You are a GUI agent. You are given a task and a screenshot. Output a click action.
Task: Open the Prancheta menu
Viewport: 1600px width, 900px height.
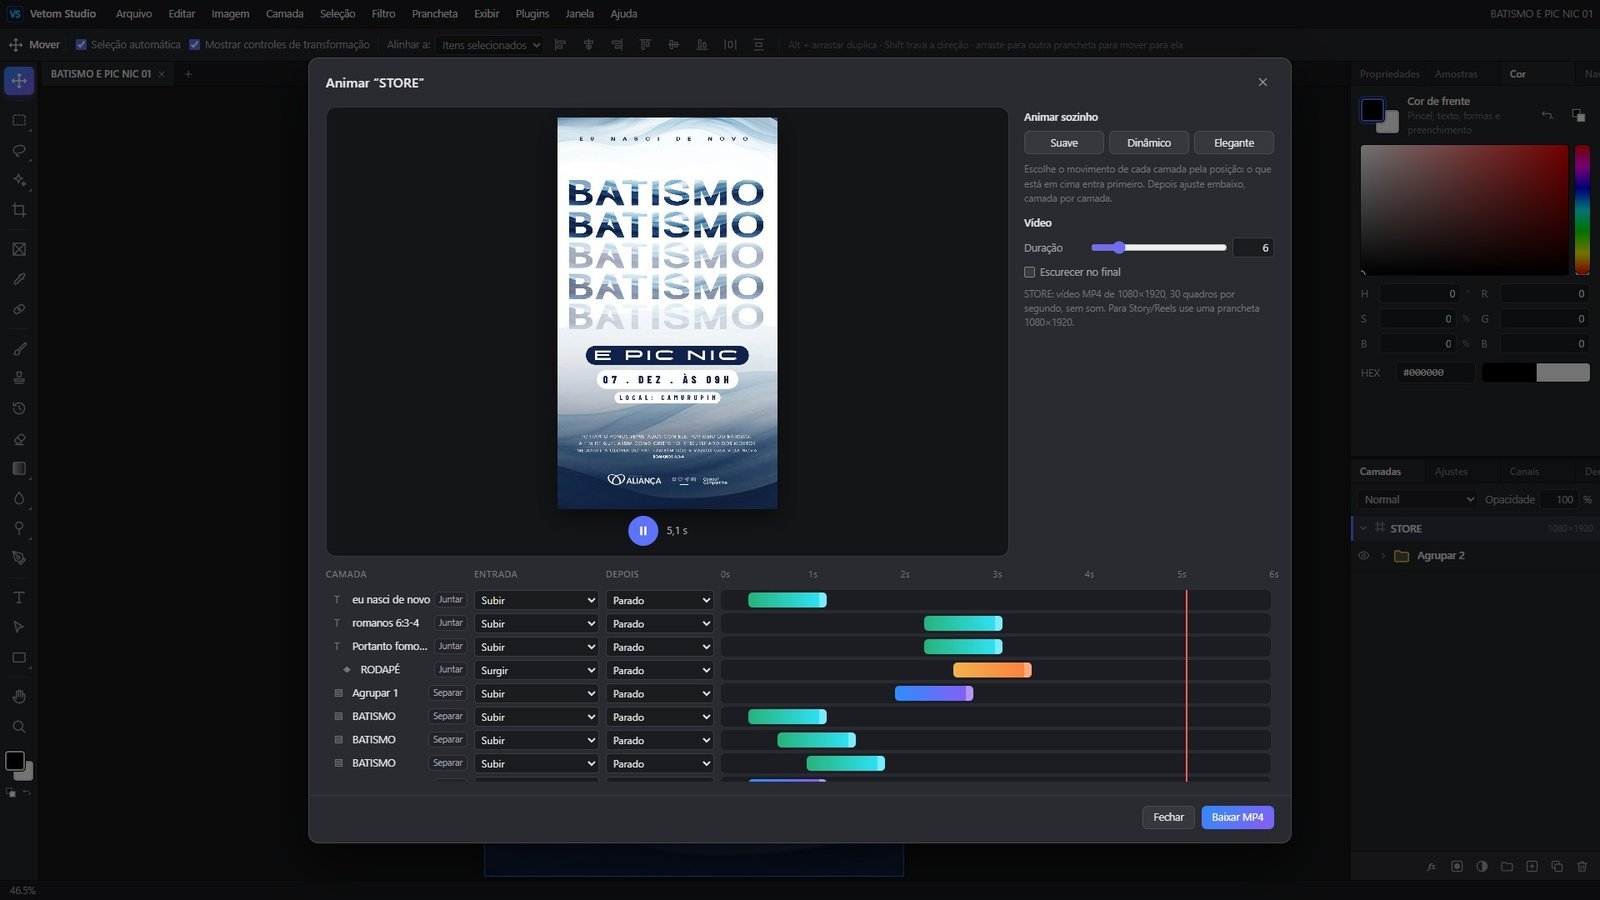point(434,14)
